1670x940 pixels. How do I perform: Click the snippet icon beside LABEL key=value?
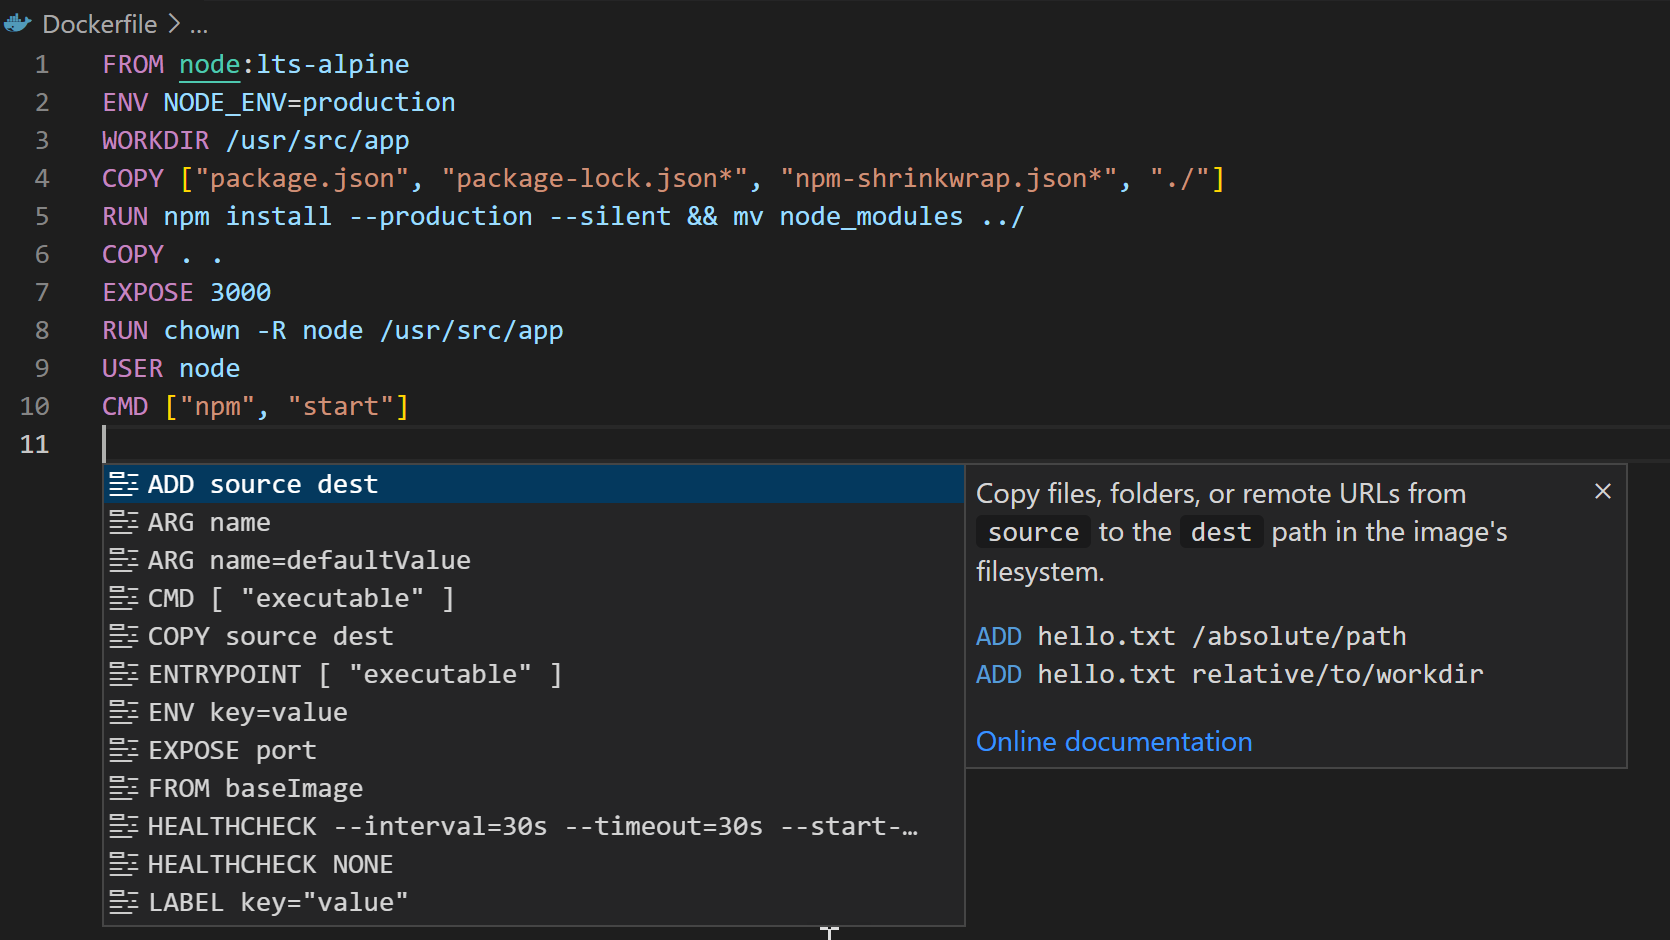click(125, 902)
